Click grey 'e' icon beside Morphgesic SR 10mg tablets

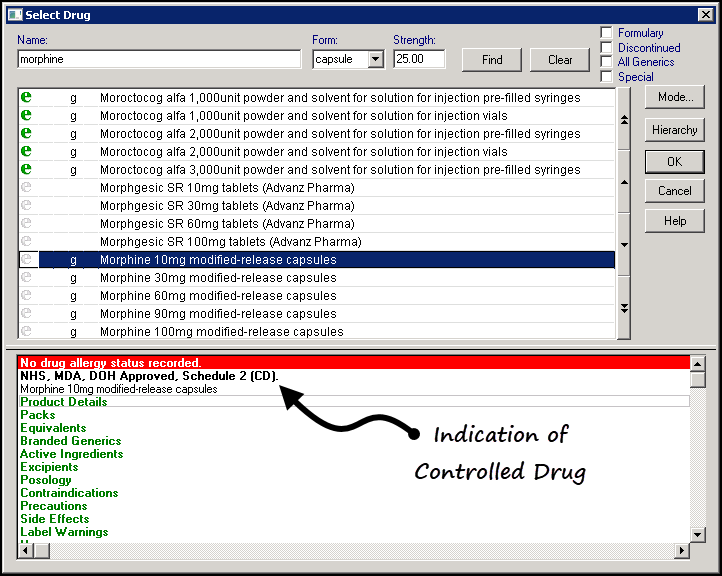pos(27,188)
